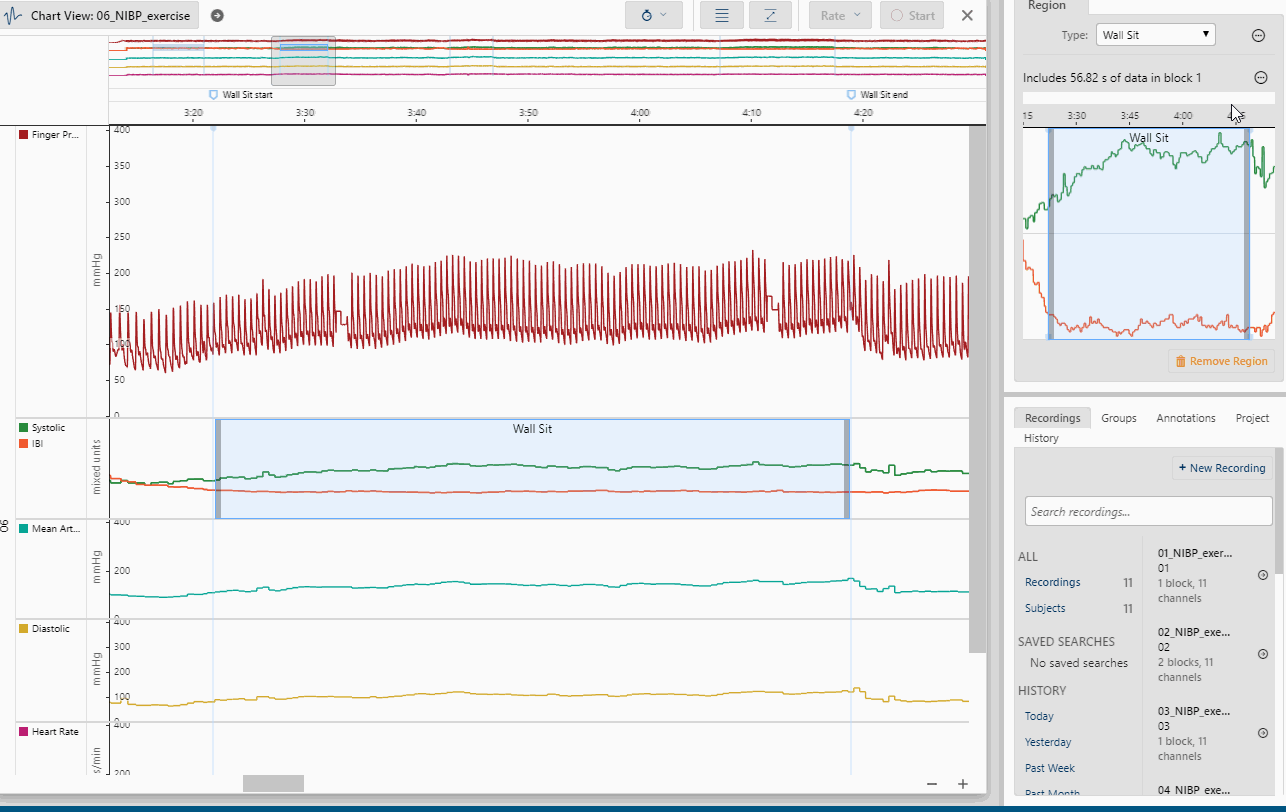This screenshot has width=1286, height=812.
Task: Open the 02_NIBP_exercise recording arrow icon
Action: pyautogui.click(x=1262, y=654)
